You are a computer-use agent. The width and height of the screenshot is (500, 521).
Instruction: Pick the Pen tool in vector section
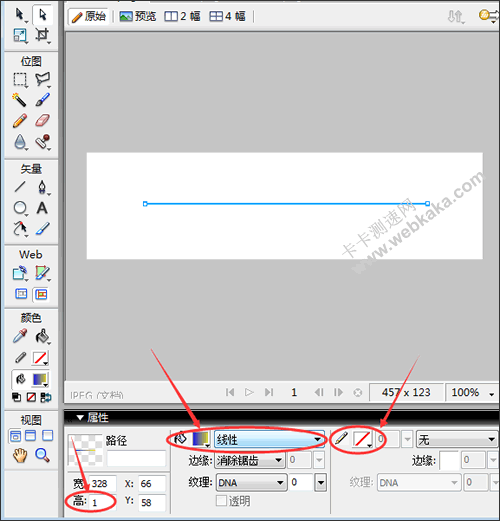(42, 187)
